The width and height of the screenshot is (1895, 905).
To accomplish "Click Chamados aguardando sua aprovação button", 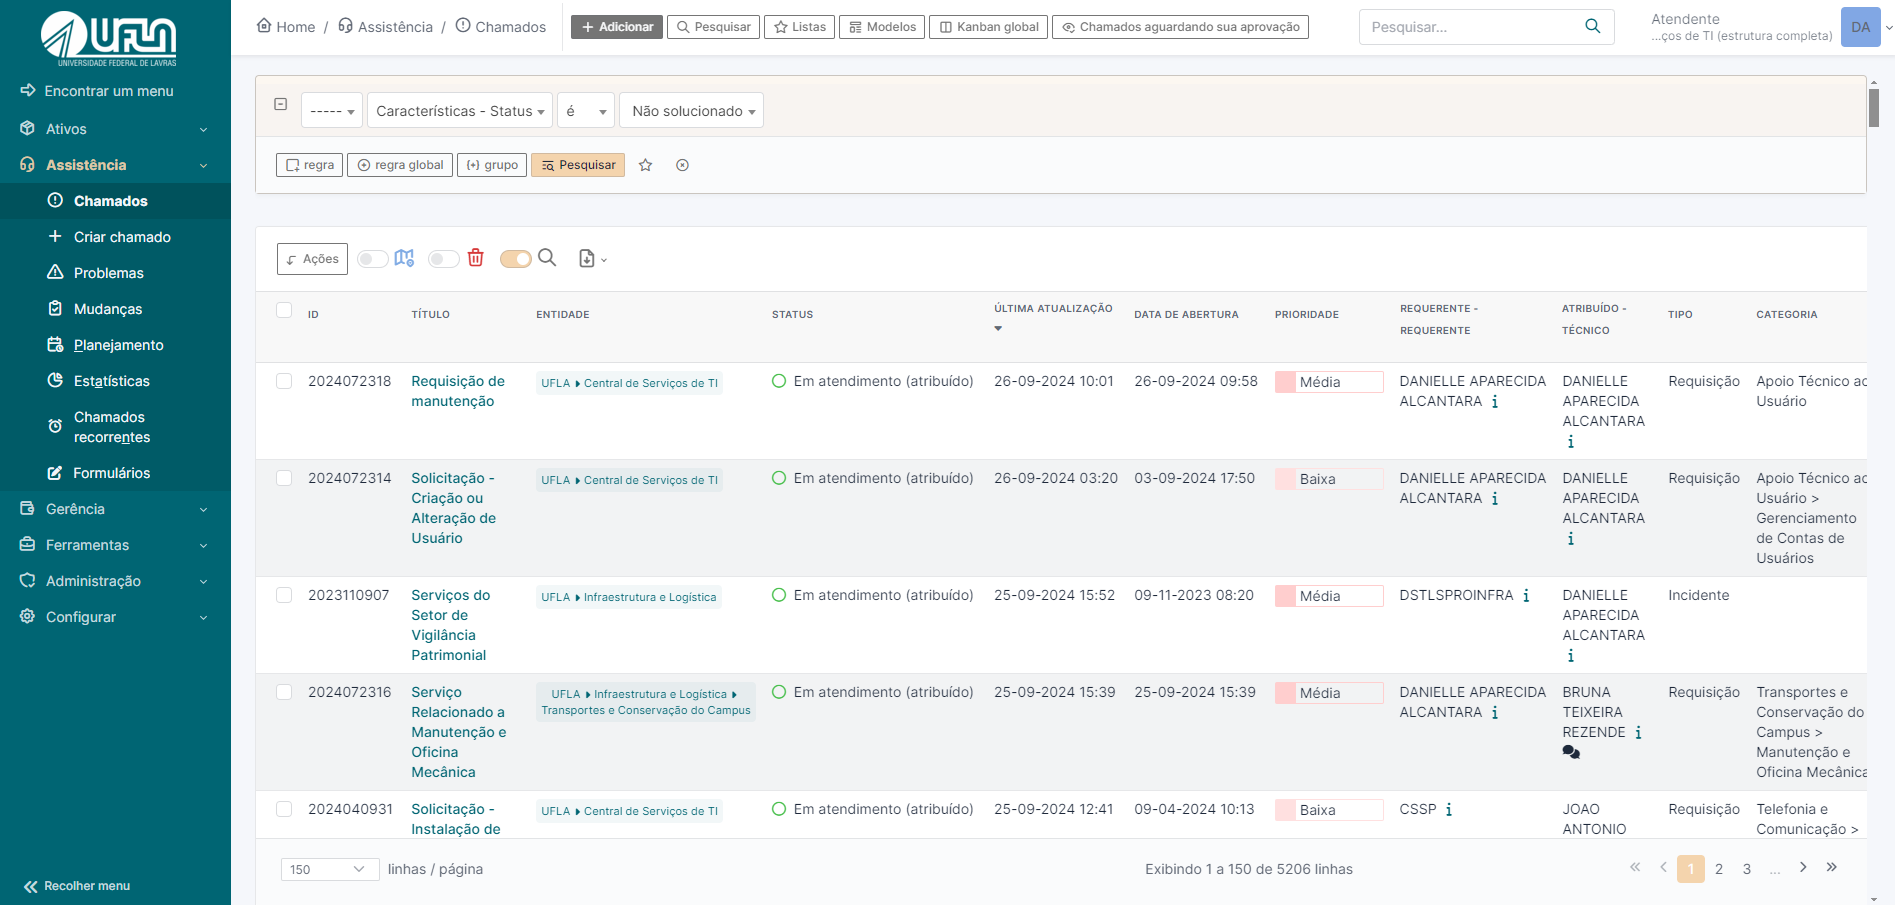I will click(x=1180, y=27).
